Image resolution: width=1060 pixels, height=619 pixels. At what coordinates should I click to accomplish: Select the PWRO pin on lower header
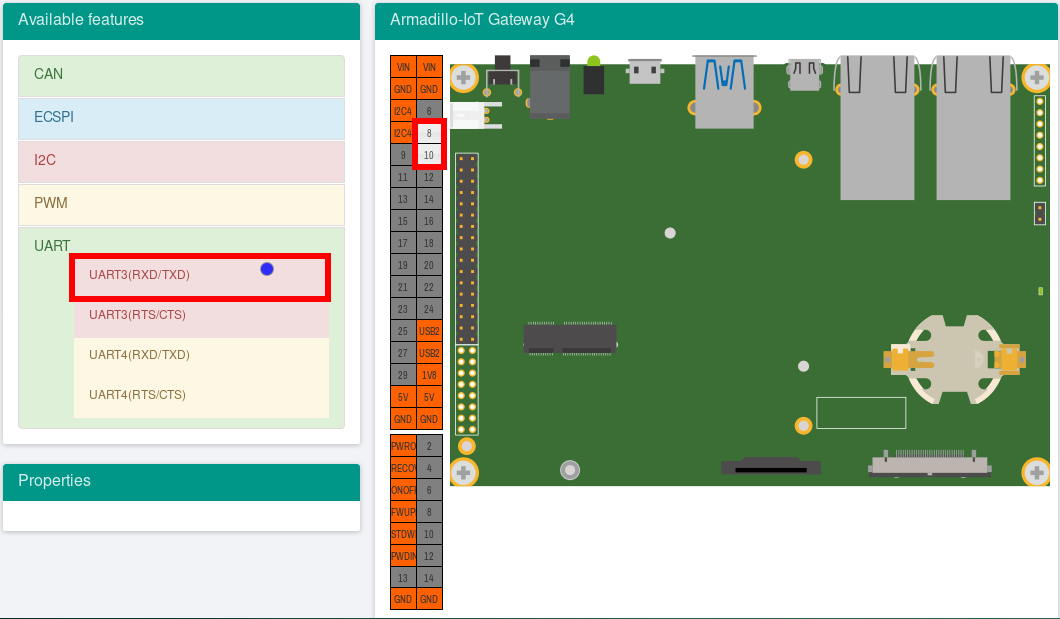point(403,446)
